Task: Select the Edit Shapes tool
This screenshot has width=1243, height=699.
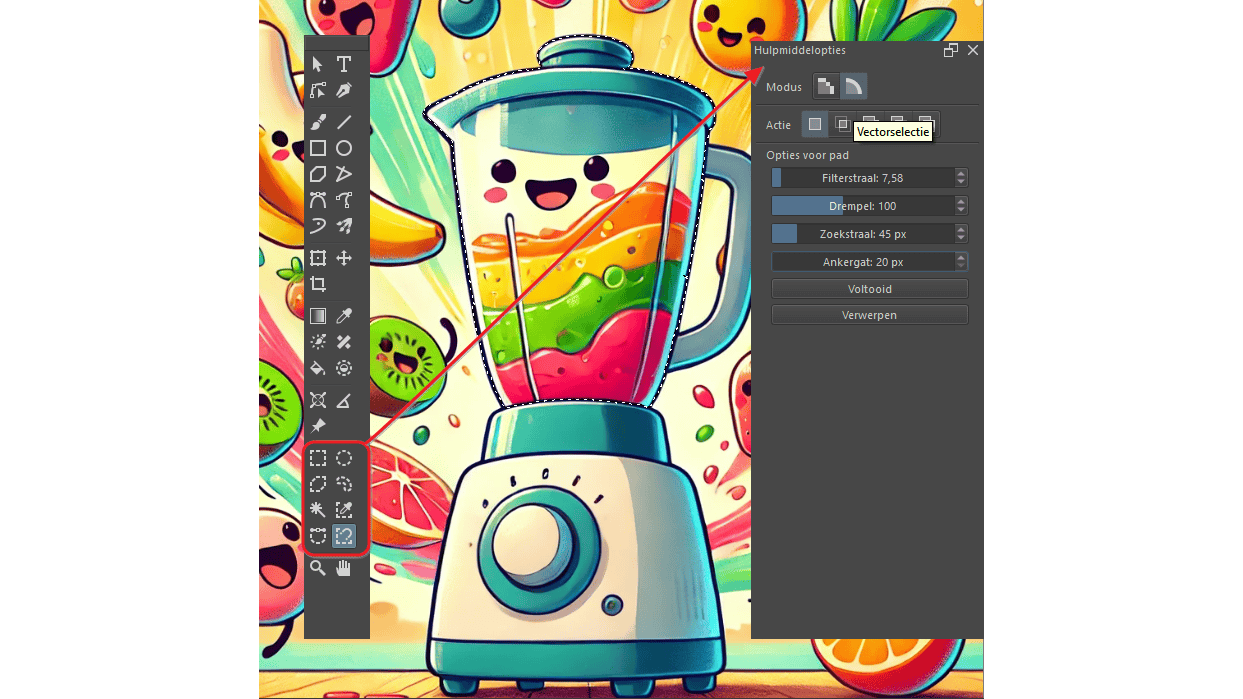Action: [x=318, y=90]
